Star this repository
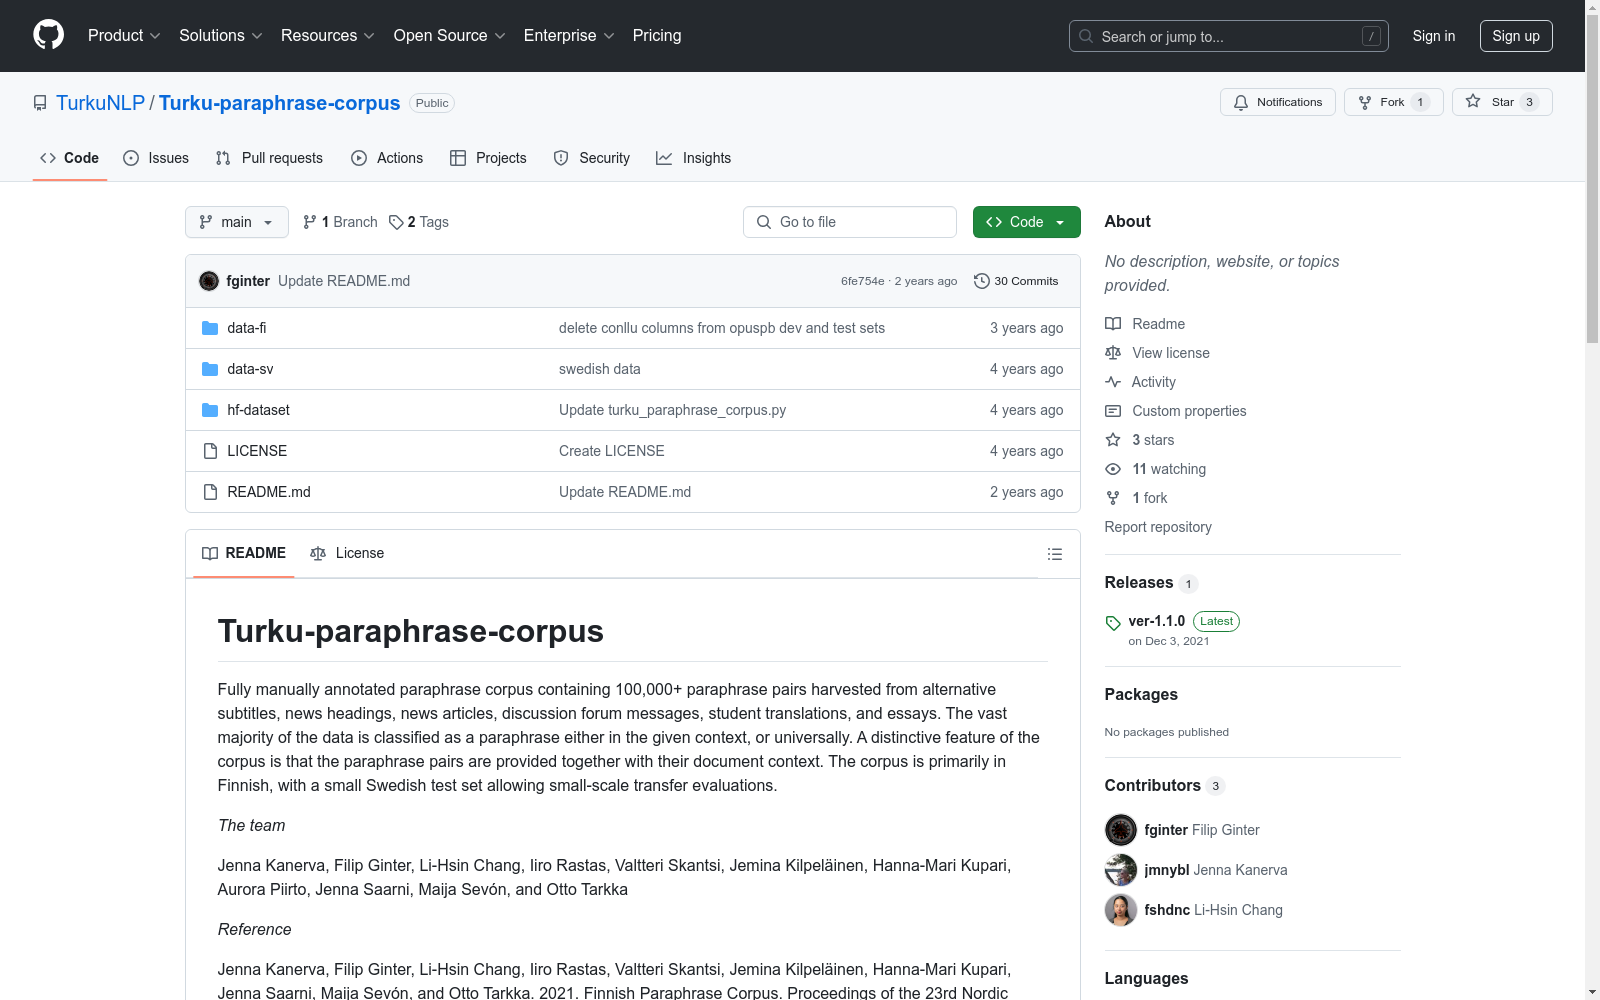1600x1000 pixels. [1502, 102]
